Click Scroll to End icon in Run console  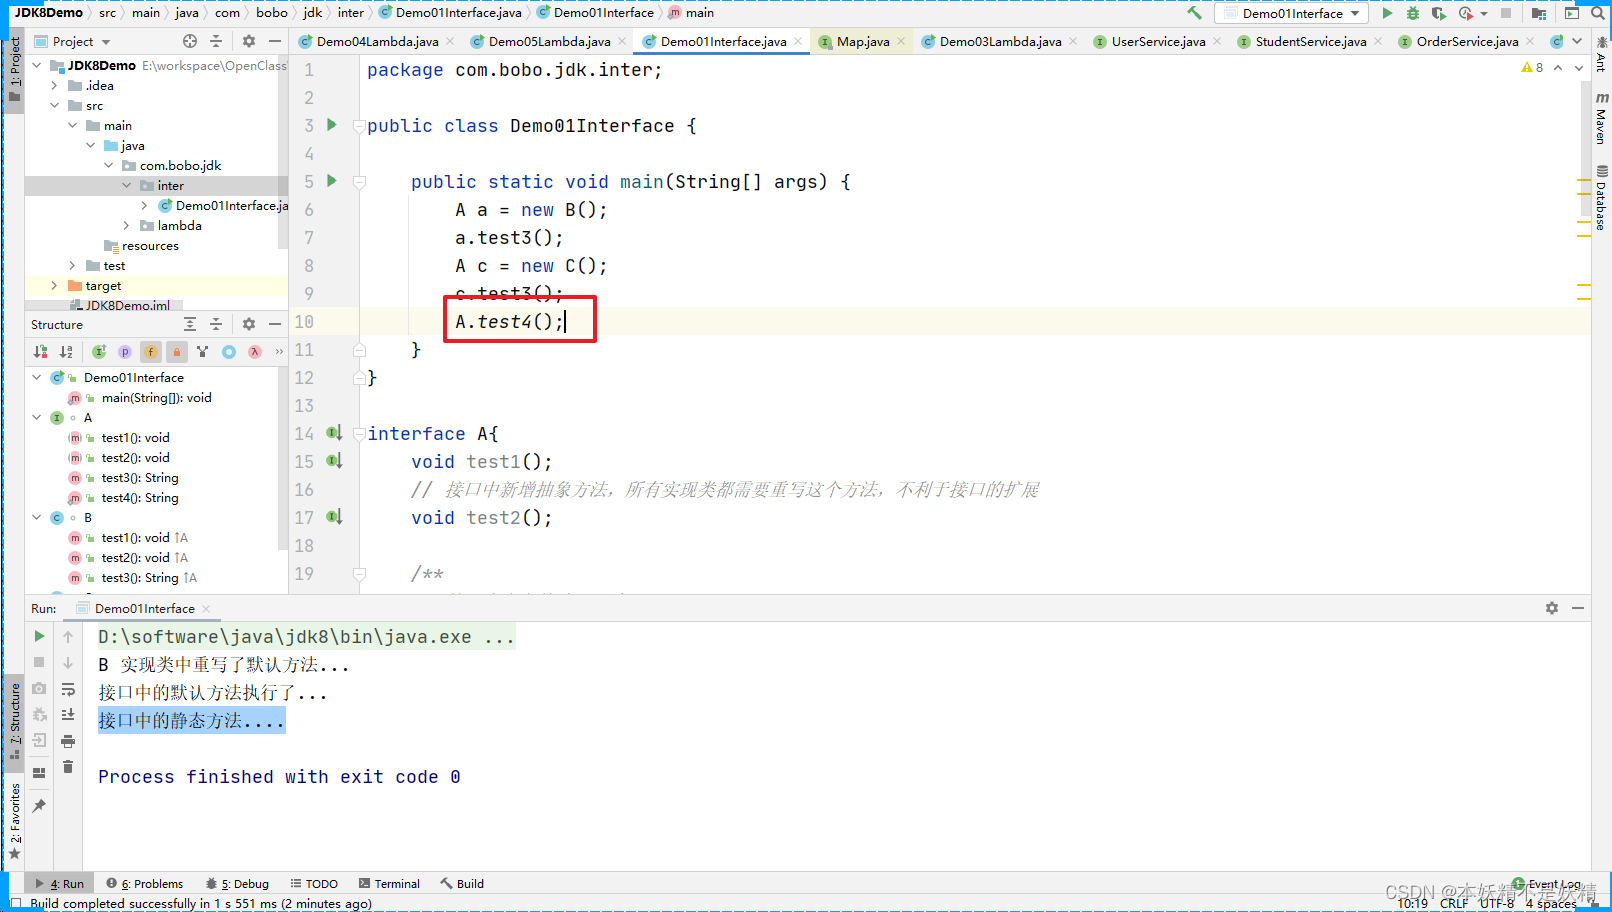tap(68, 715)
